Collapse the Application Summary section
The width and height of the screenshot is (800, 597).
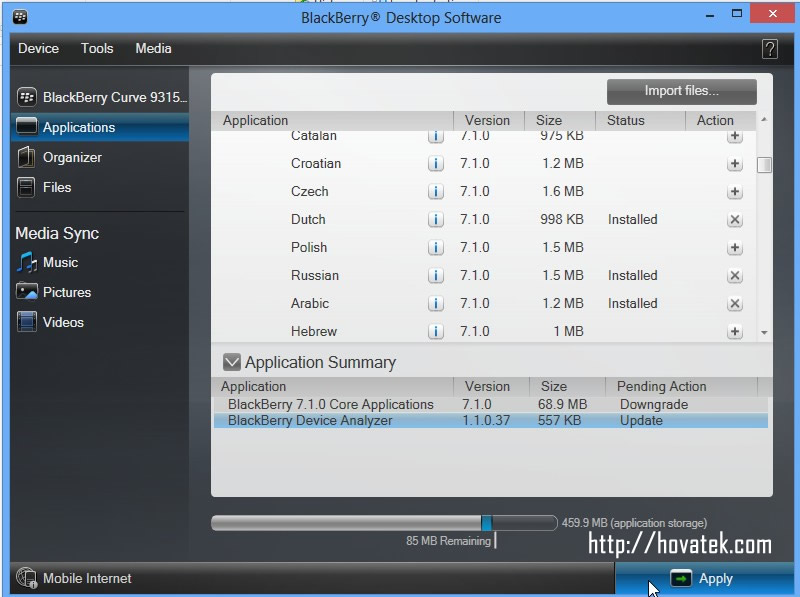232,362
